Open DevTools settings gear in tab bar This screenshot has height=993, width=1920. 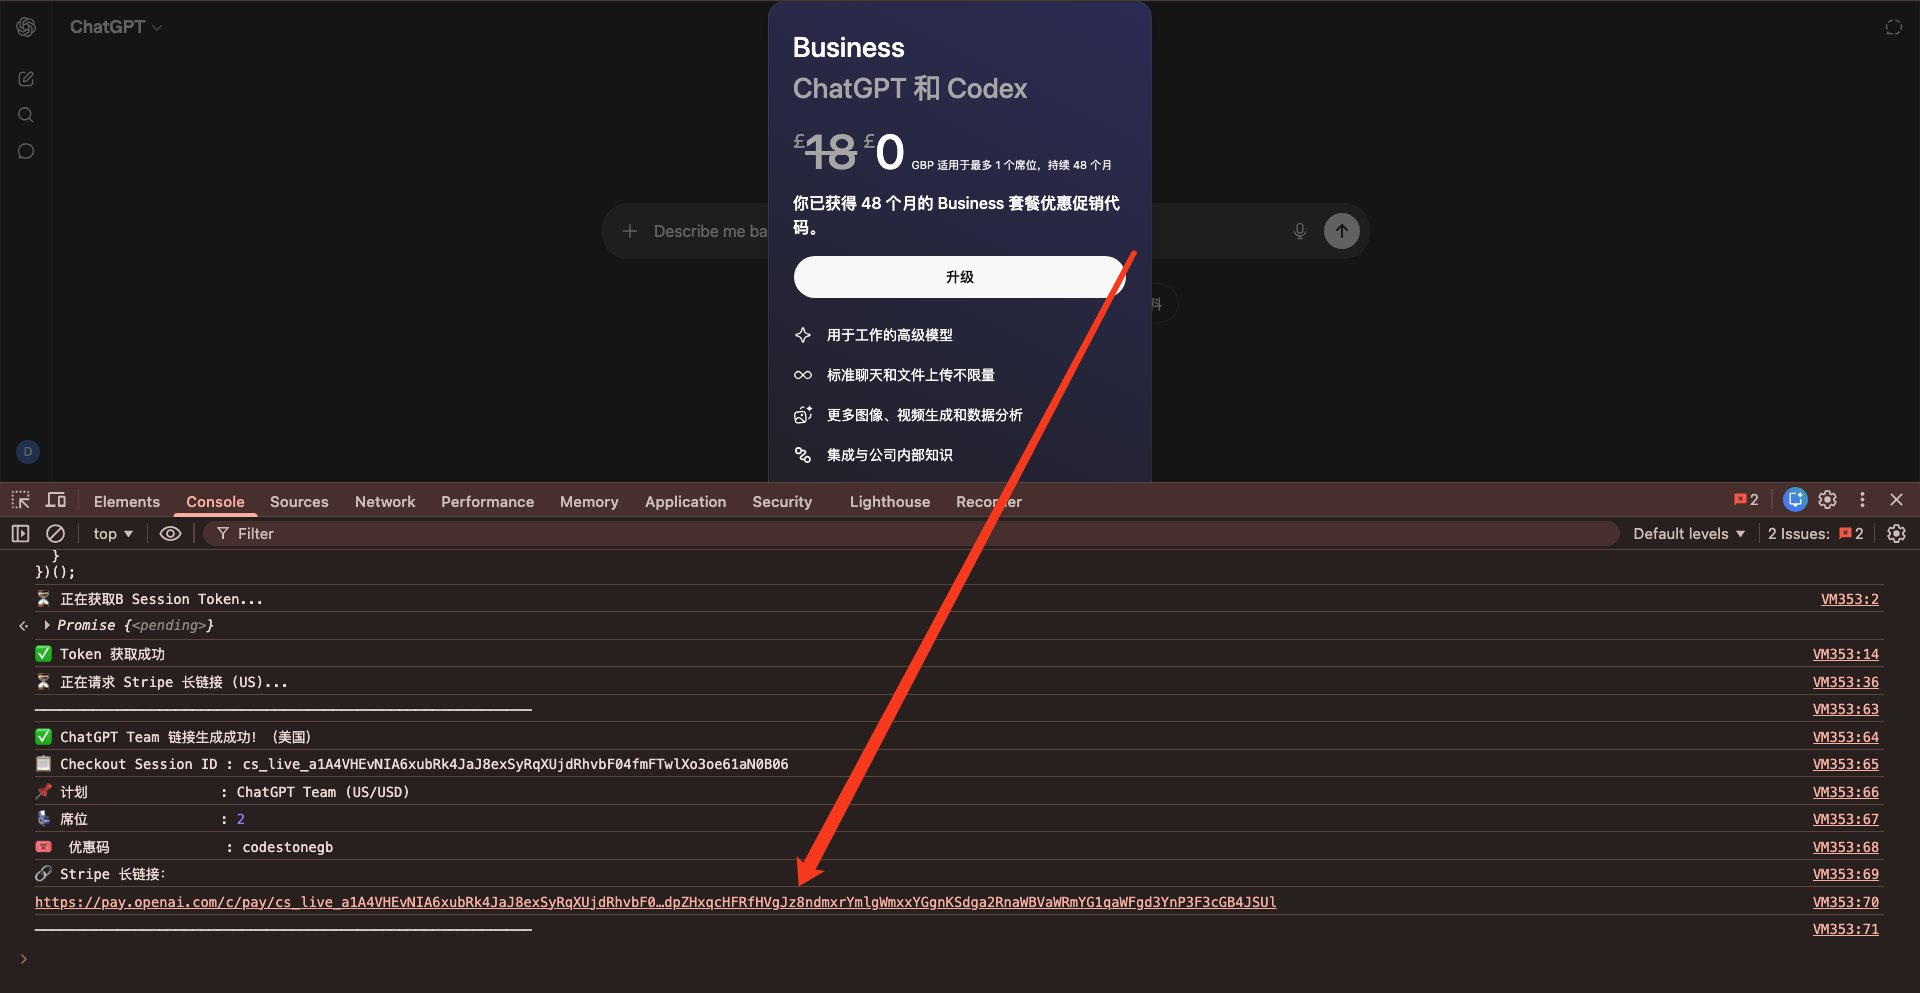[1828, 500]
